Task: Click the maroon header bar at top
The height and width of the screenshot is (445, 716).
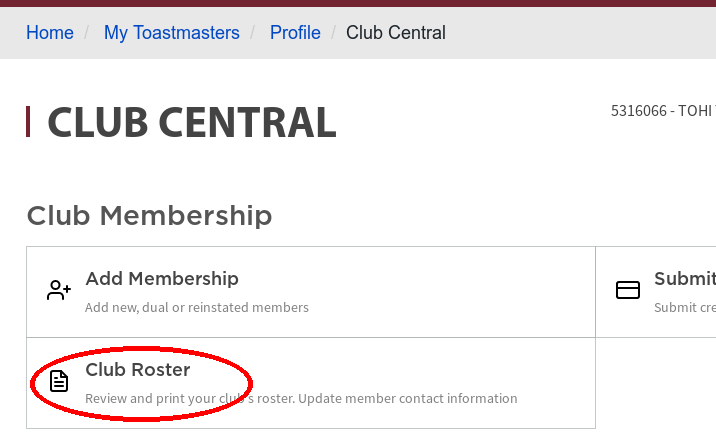Action: [358, 3]
